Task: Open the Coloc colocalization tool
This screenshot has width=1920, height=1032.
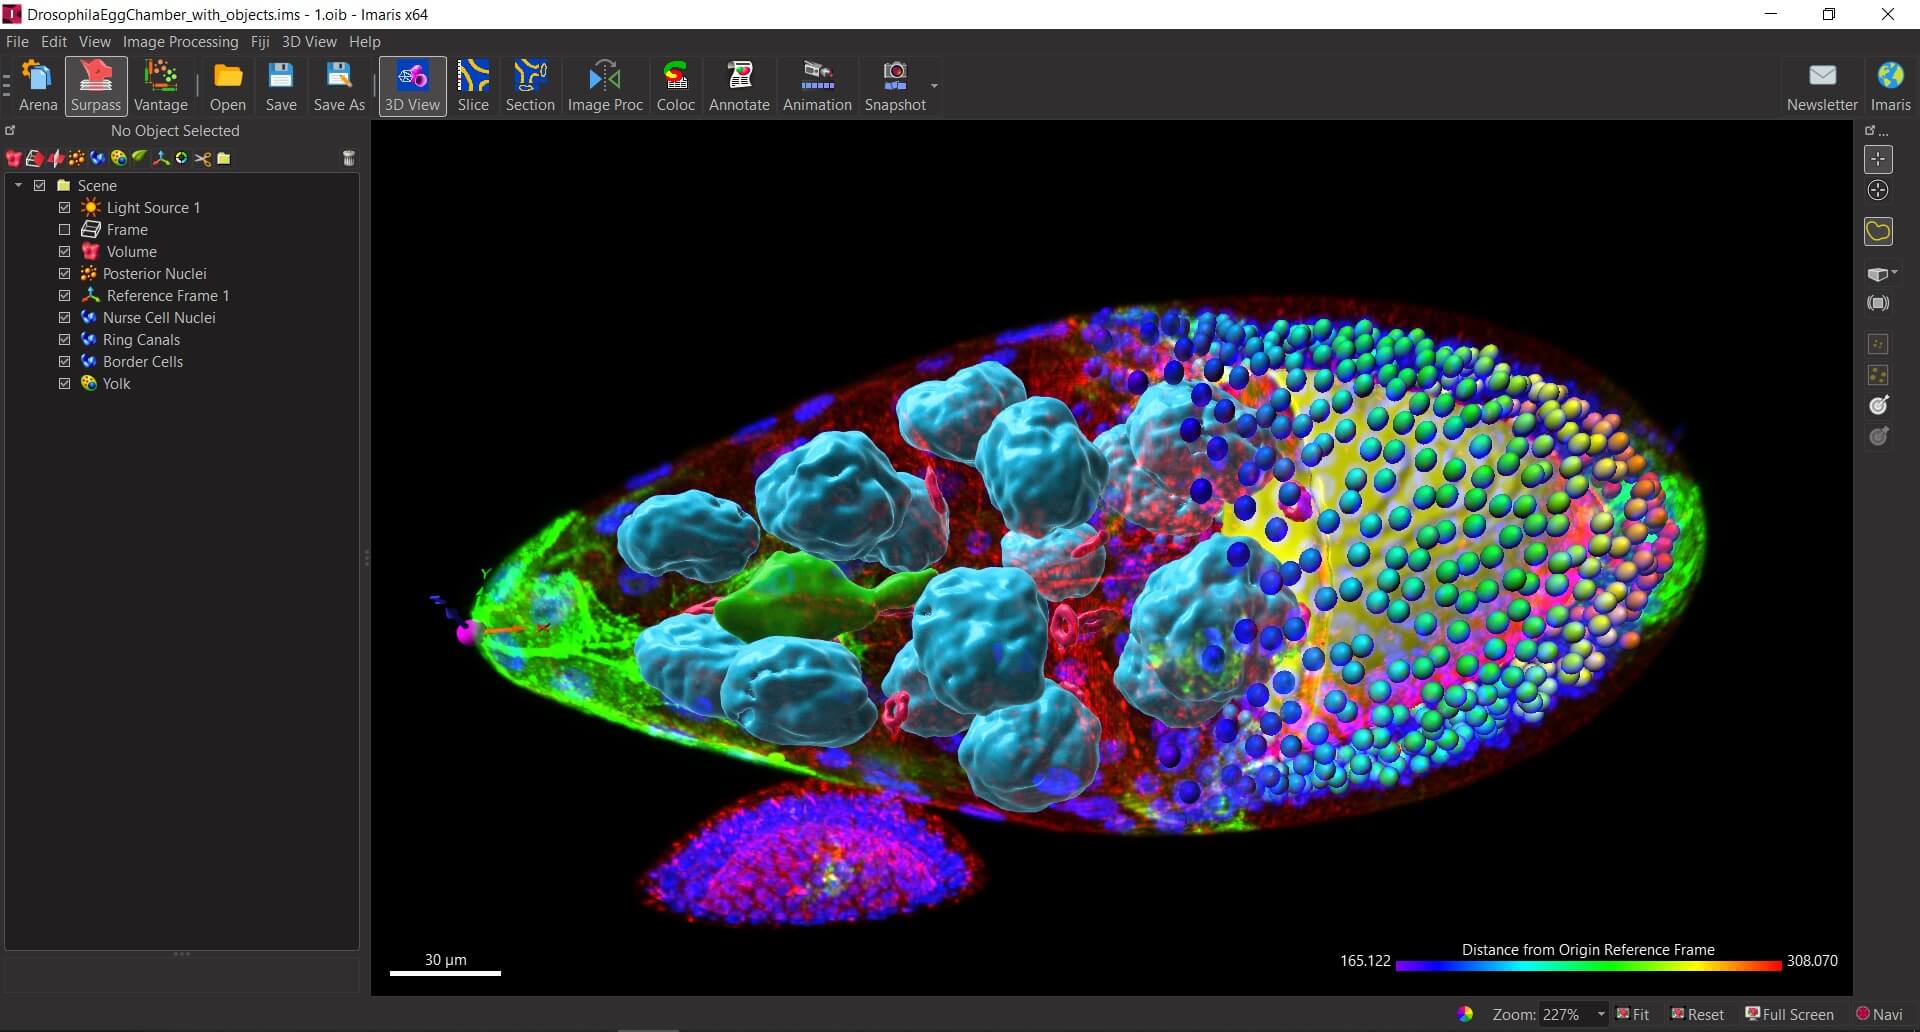Action: (x=675, y=86)
